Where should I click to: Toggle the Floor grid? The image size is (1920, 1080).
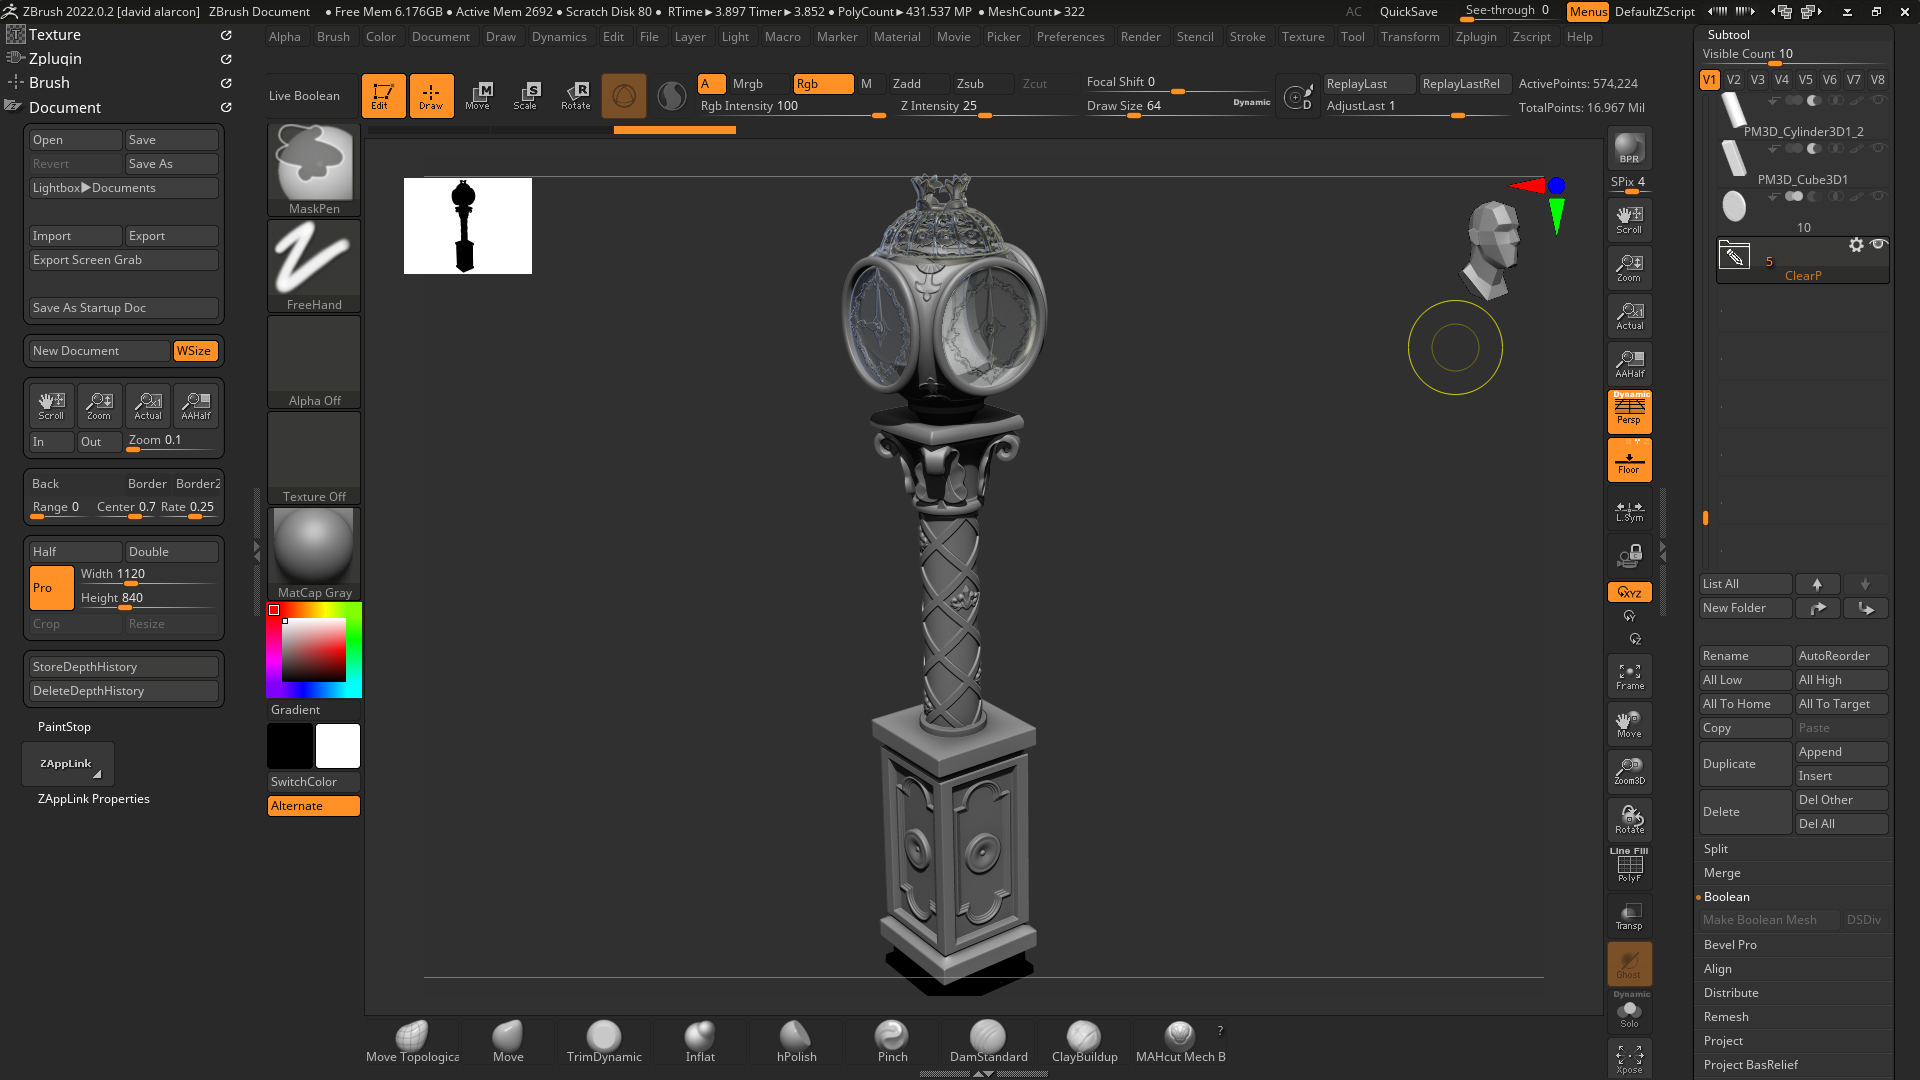(1629, 460)
